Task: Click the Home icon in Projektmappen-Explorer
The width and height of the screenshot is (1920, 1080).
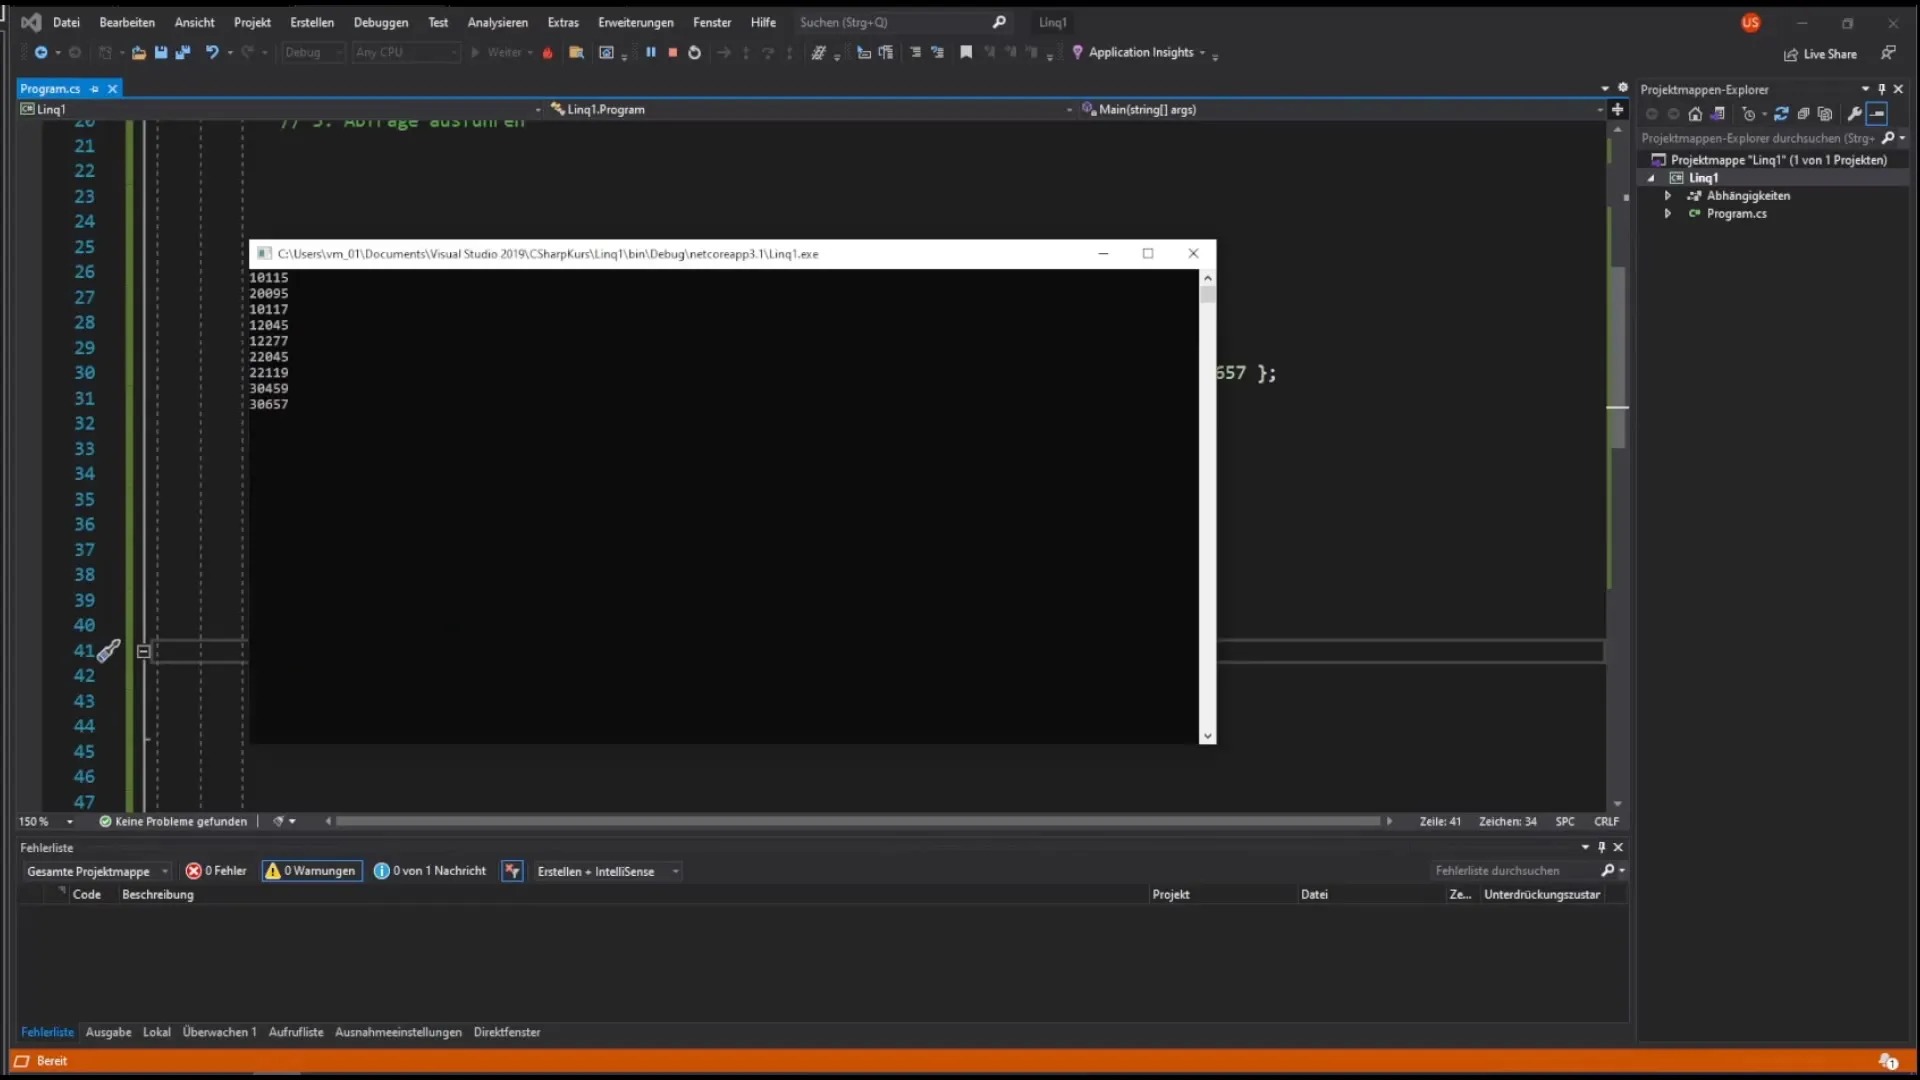Action: 1695,114
